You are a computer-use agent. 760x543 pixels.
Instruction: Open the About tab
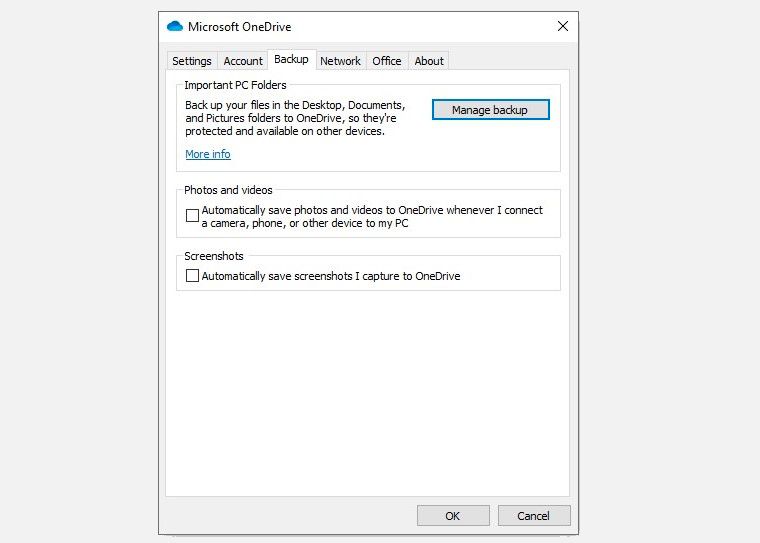click(x=429, y=61)
